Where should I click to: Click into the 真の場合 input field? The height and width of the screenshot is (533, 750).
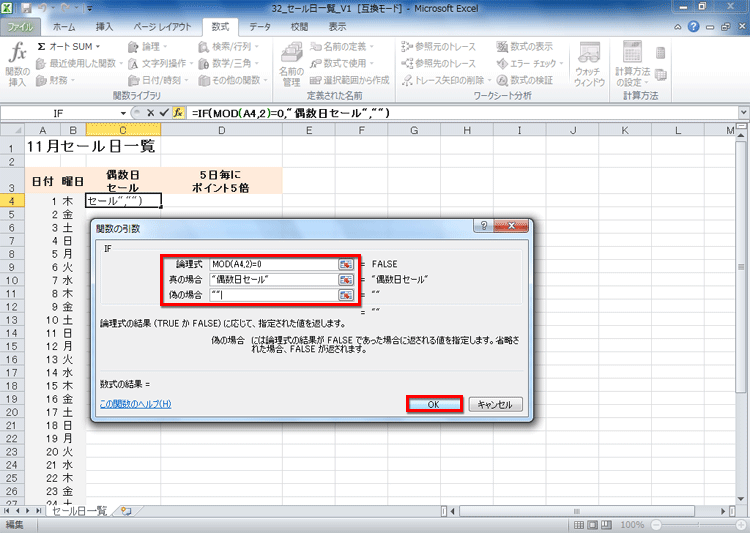point(274,279)
